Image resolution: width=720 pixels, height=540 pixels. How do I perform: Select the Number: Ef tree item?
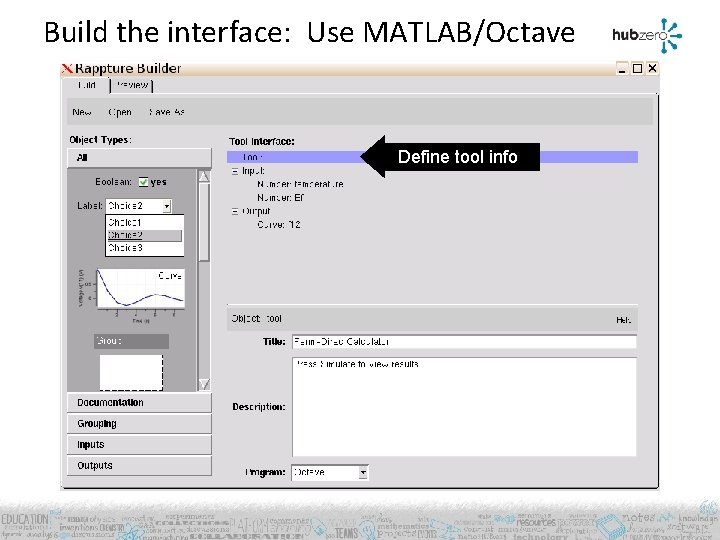tap(281, 198)
